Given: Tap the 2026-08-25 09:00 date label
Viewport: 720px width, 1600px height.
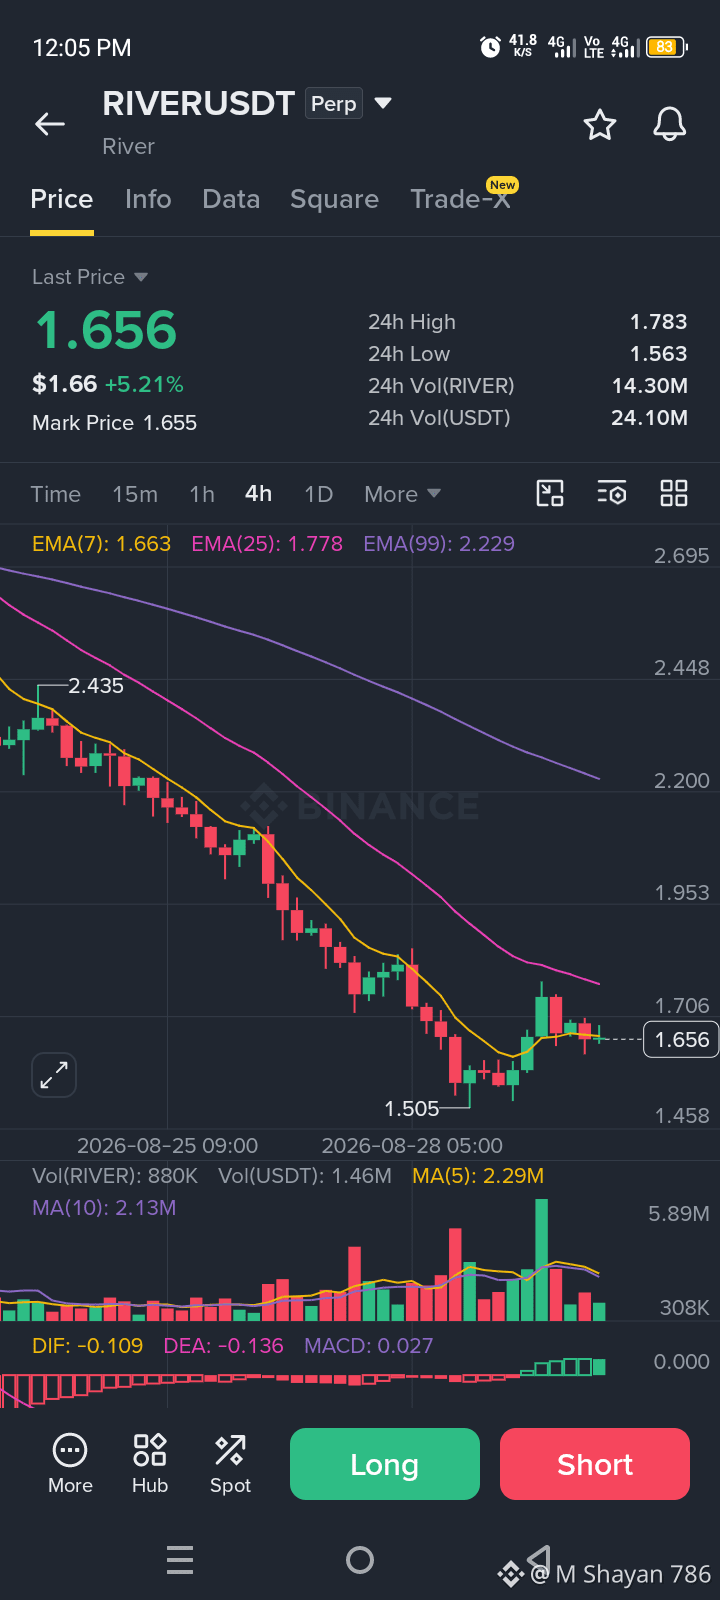Looking at the screenshot, I should point(167,1146).
